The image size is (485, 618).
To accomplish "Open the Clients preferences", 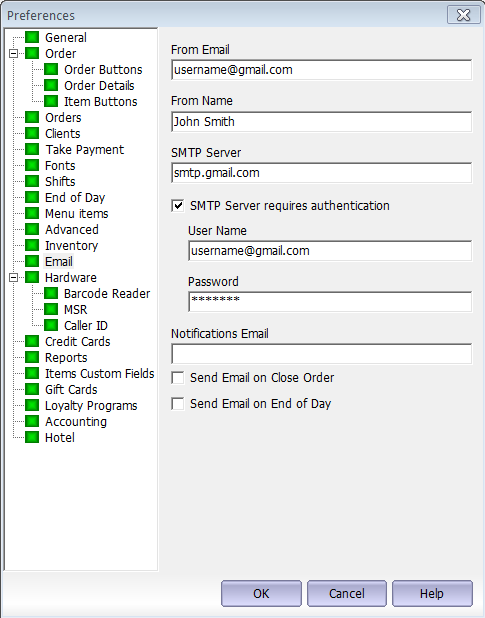I will coord(62,133).
